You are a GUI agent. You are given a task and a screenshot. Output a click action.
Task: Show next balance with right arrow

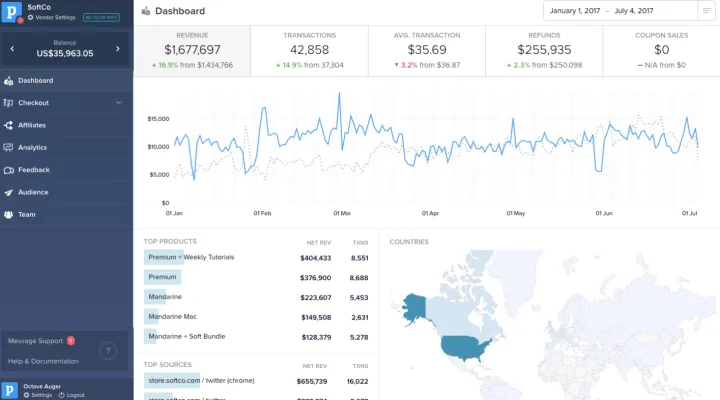tap(117, 47)
